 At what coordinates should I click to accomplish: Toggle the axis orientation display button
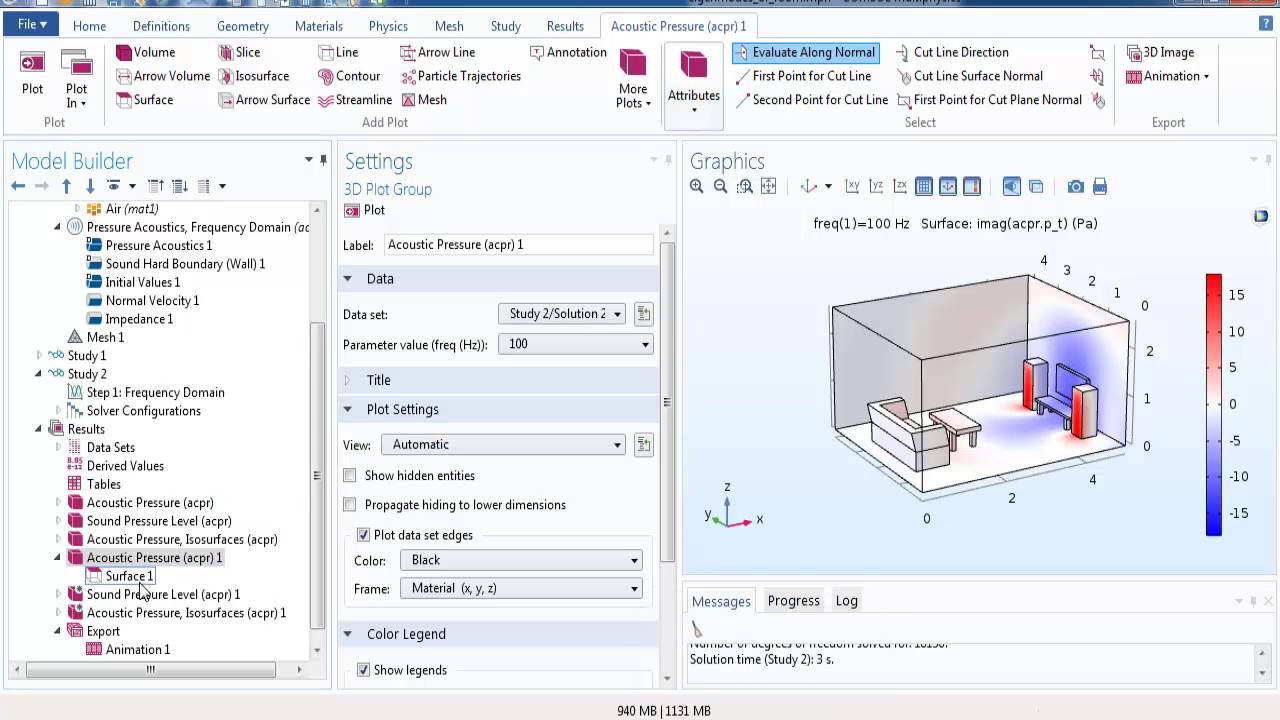(x=948, y=186)
